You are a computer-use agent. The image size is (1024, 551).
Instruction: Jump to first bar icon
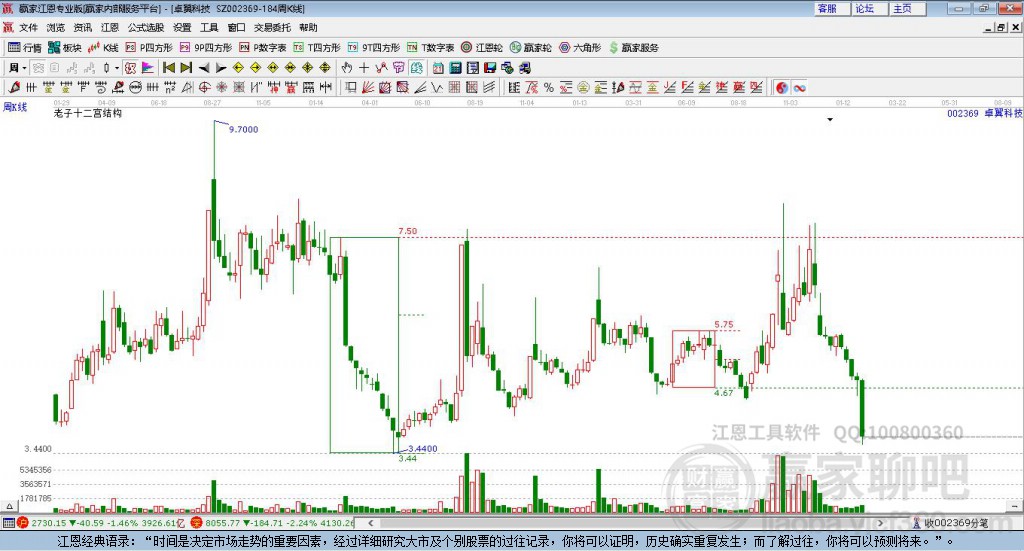[168, 68]
